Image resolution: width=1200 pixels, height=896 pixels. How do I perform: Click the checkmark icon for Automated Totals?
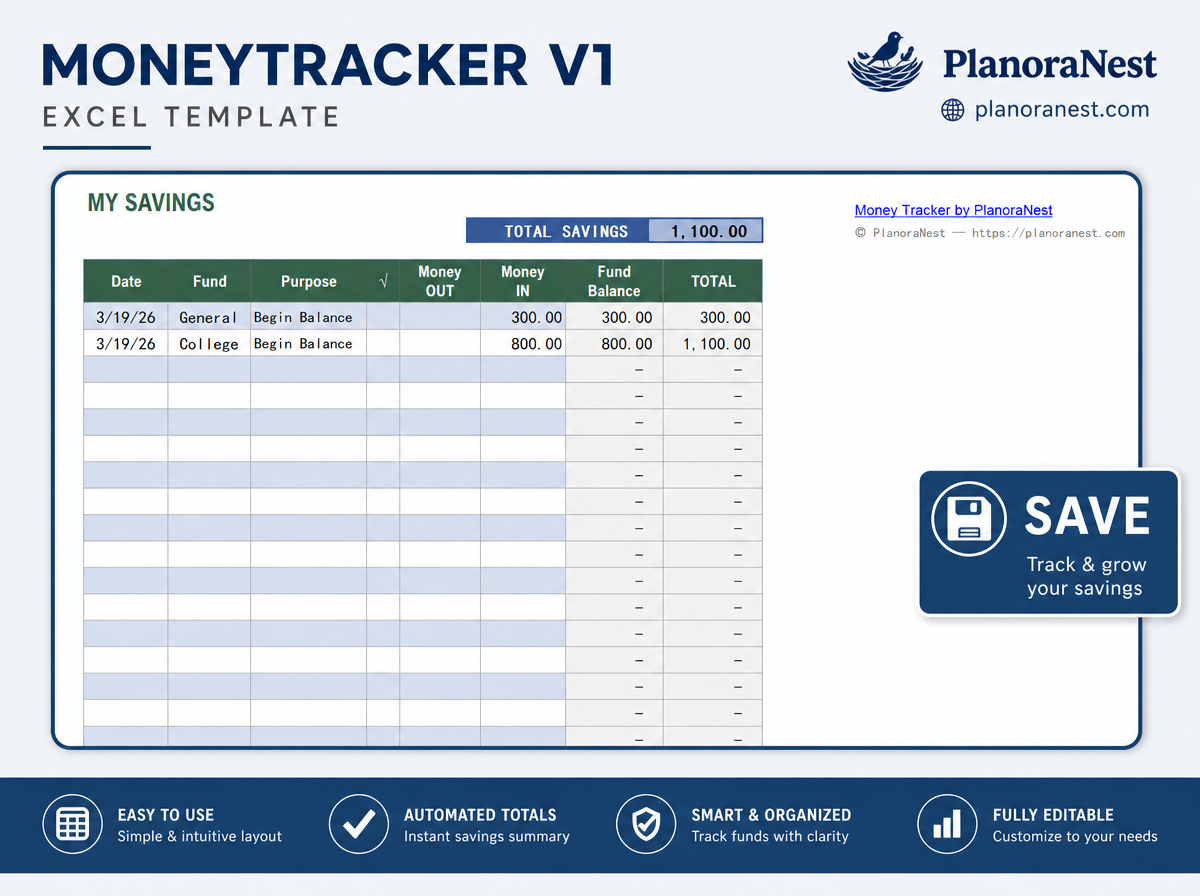(x=360, y=825)
